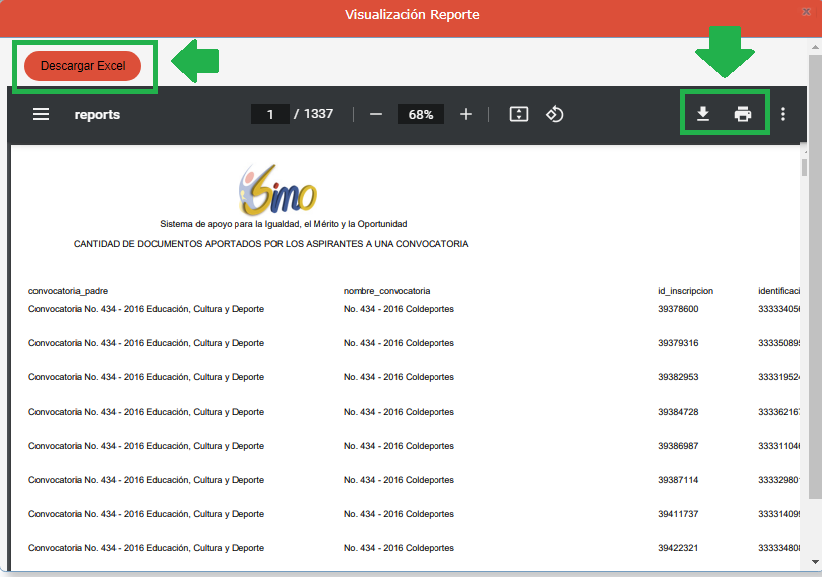The image size is (822, 578).
Task: Click the fit to page icon
Action: coord(518,114)
